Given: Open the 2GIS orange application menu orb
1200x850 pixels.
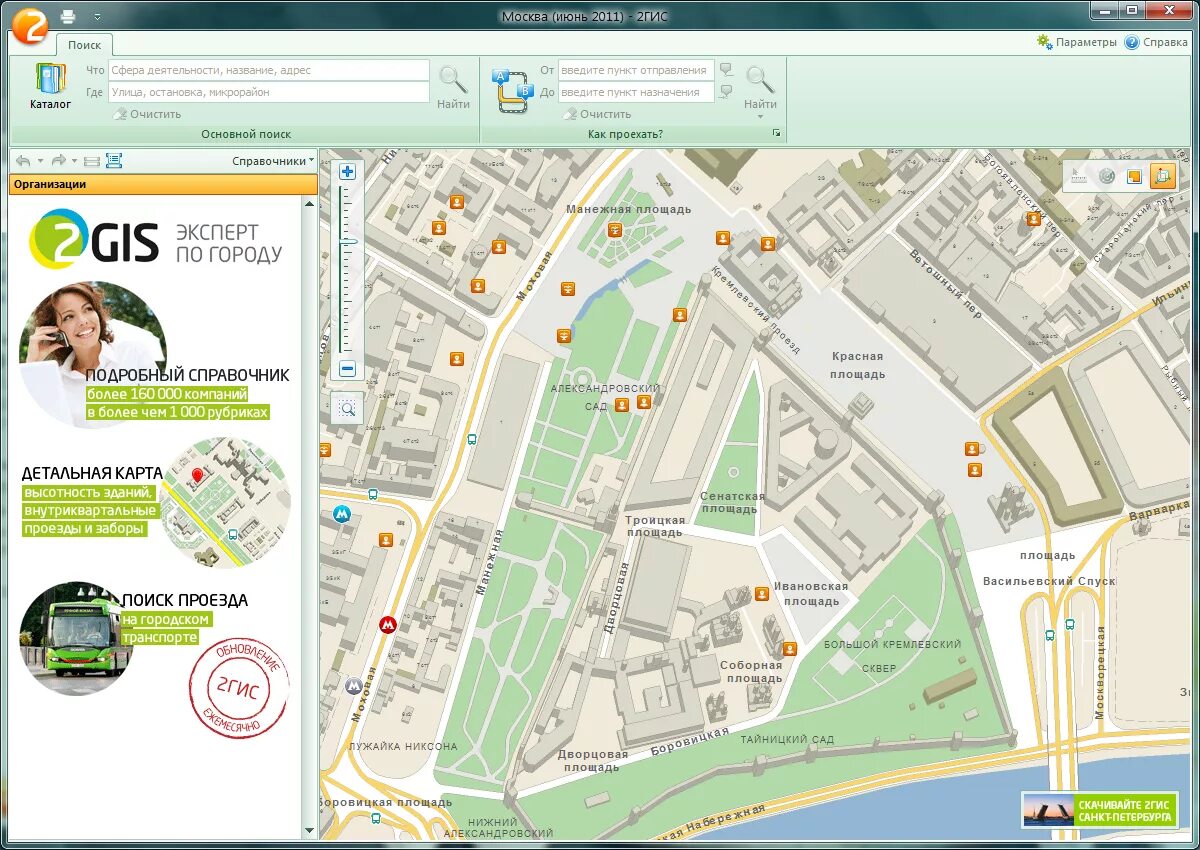Looking at the screenshot, I should click(x=32, y=24).
